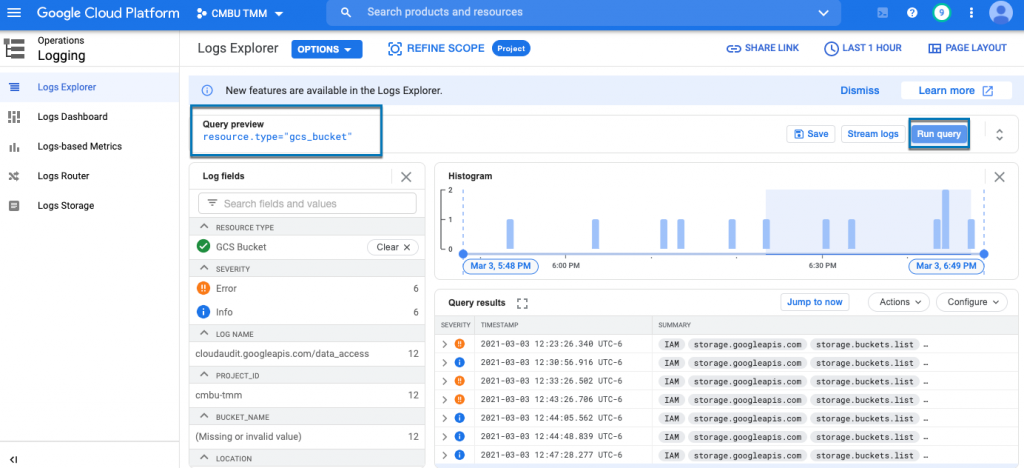Filter logs by Info severity

[x=223, y=312]
